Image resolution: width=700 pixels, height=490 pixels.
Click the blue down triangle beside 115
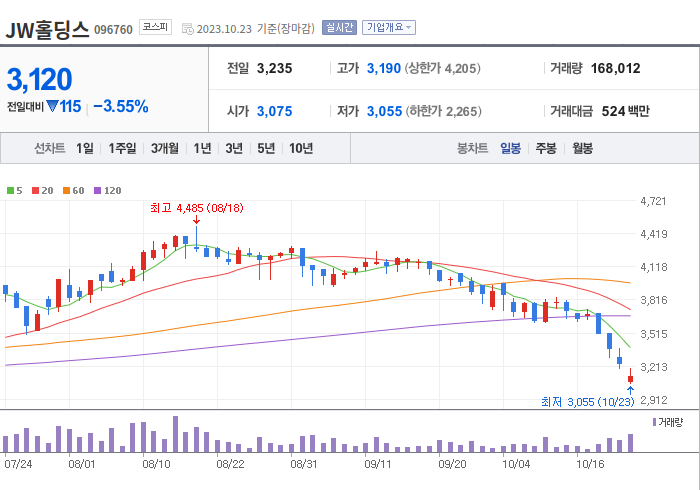click(52, 106)
